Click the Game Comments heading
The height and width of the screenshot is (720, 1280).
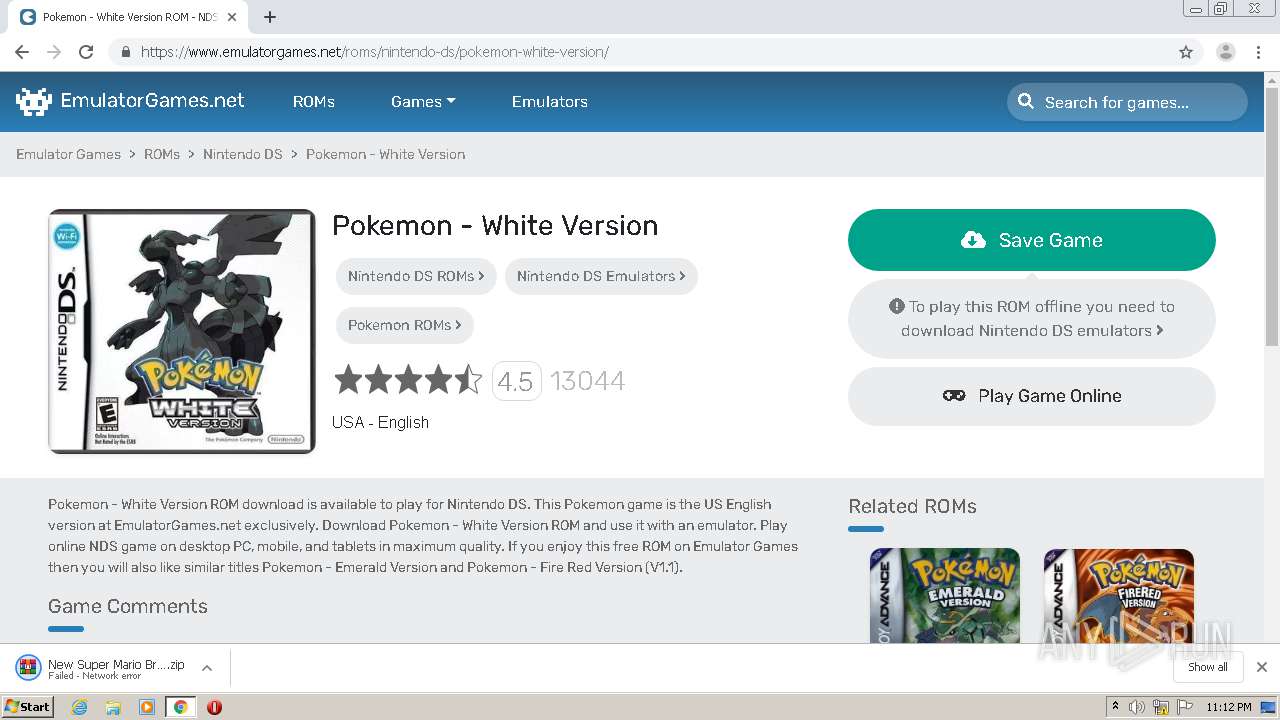pos(128,606)
